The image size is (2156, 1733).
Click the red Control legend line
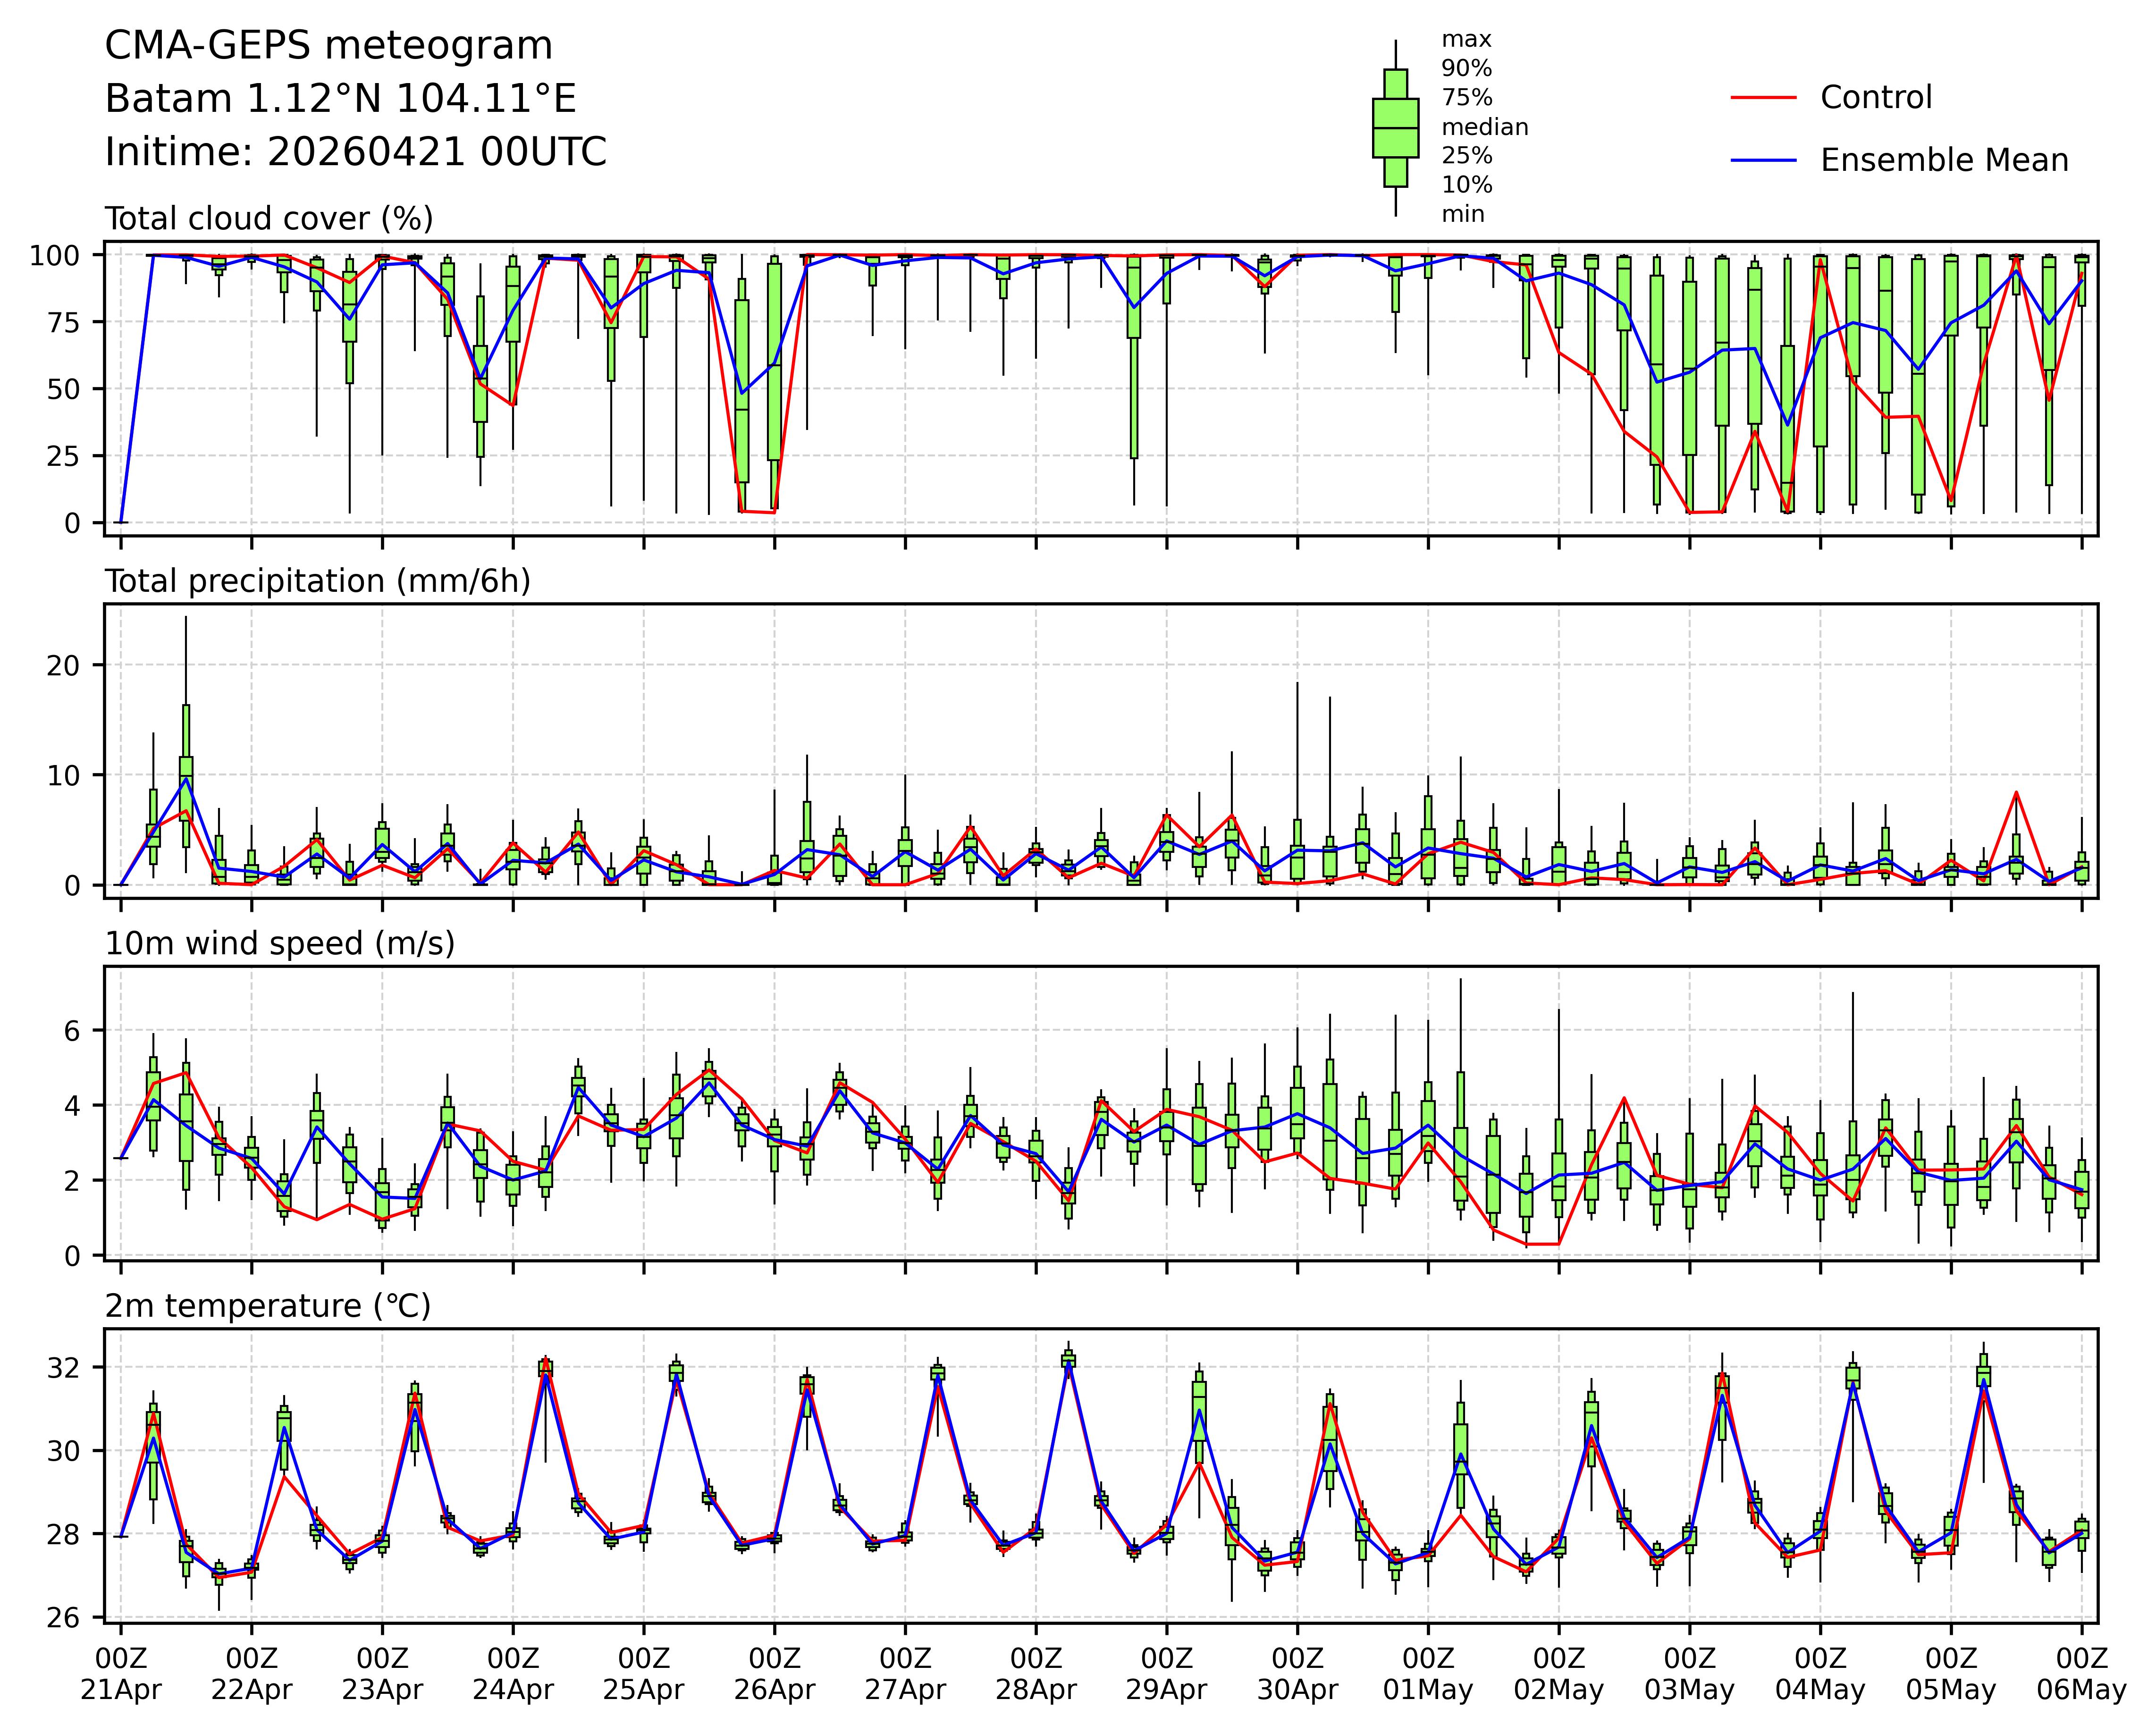pos(1764,98)
